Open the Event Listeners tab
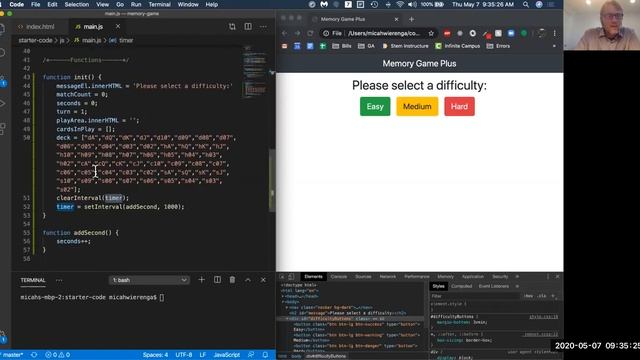The height and width of the screenshot is (360, 640). [x=493, y=287]
